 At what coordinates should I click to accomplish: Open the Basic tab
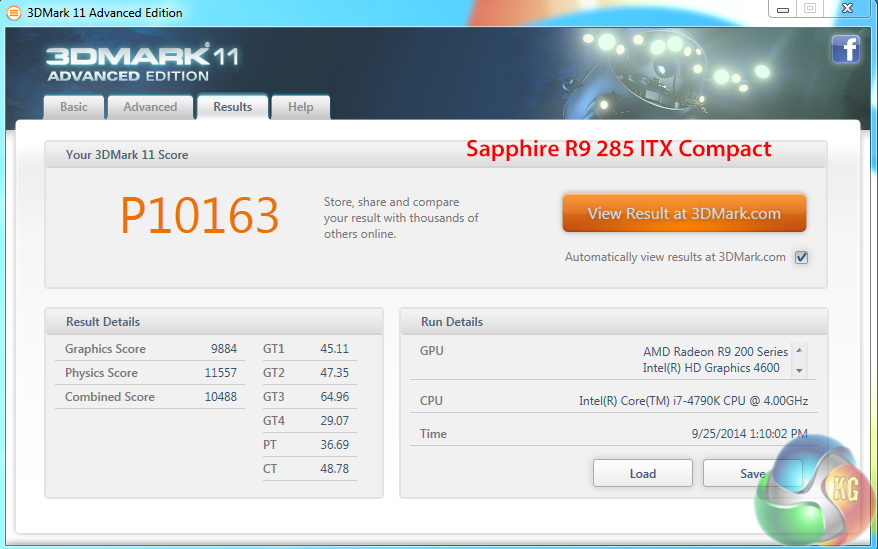tap(74, 107)
